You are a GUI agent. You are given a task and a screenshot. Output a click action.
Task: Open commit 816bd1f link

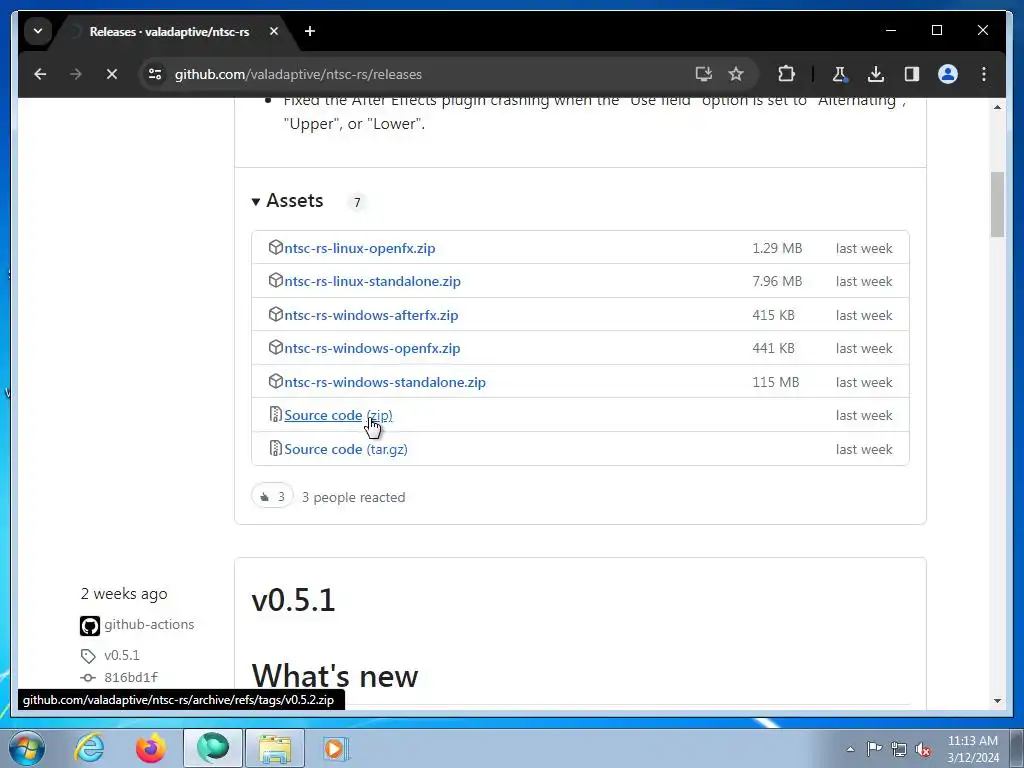pyautogui.click(x=131, y=678)
